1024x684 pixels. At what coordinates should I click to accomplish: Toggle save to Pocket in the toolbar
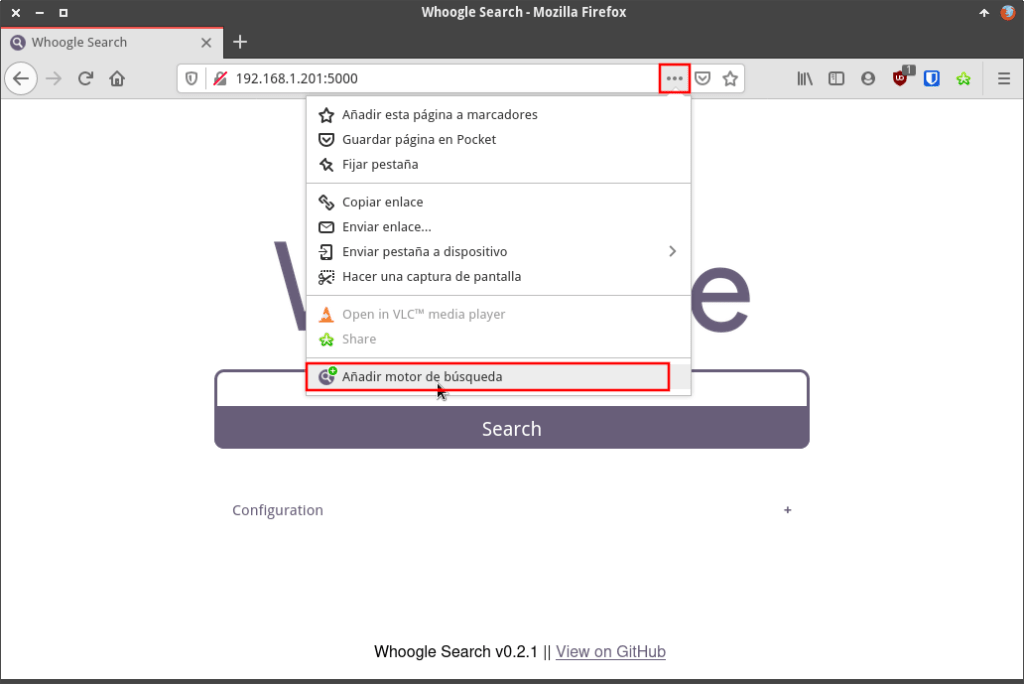[x=702, y=78]
